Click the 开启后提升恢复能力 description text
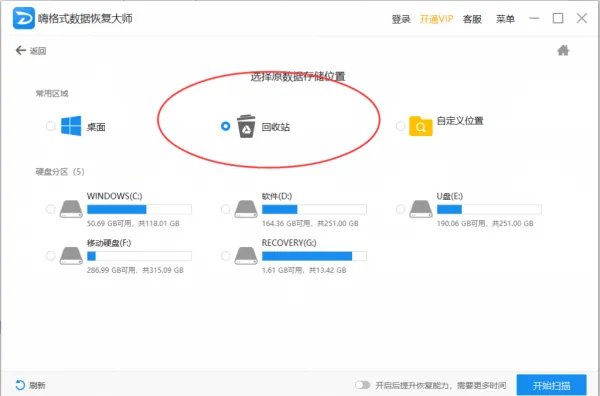The height and width of the screenshot is (396, 600). [x=440, y=385]
